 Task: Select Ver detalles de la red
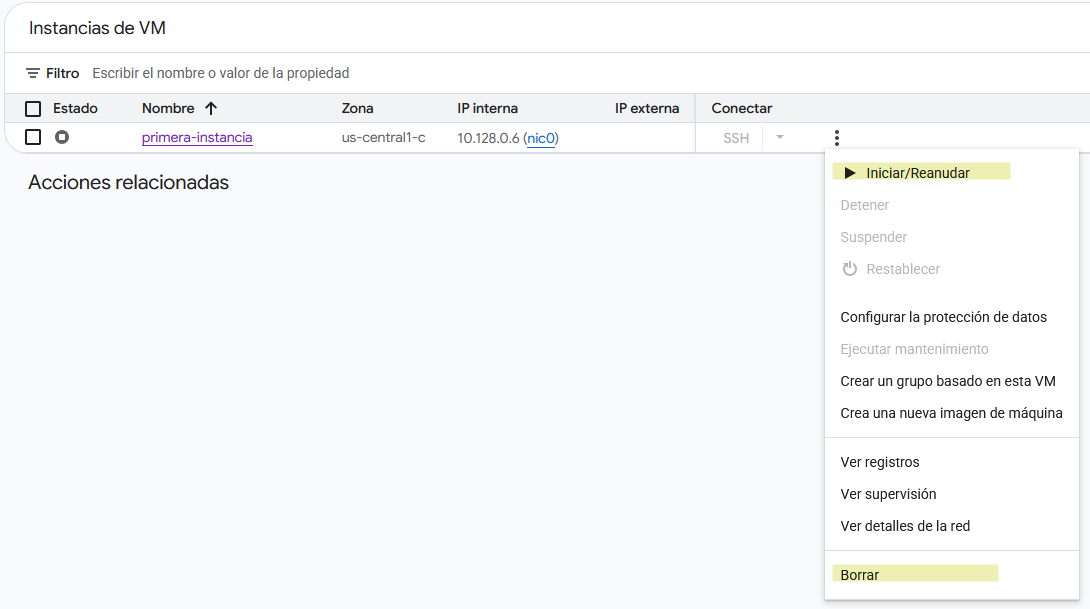click(905, 526)
